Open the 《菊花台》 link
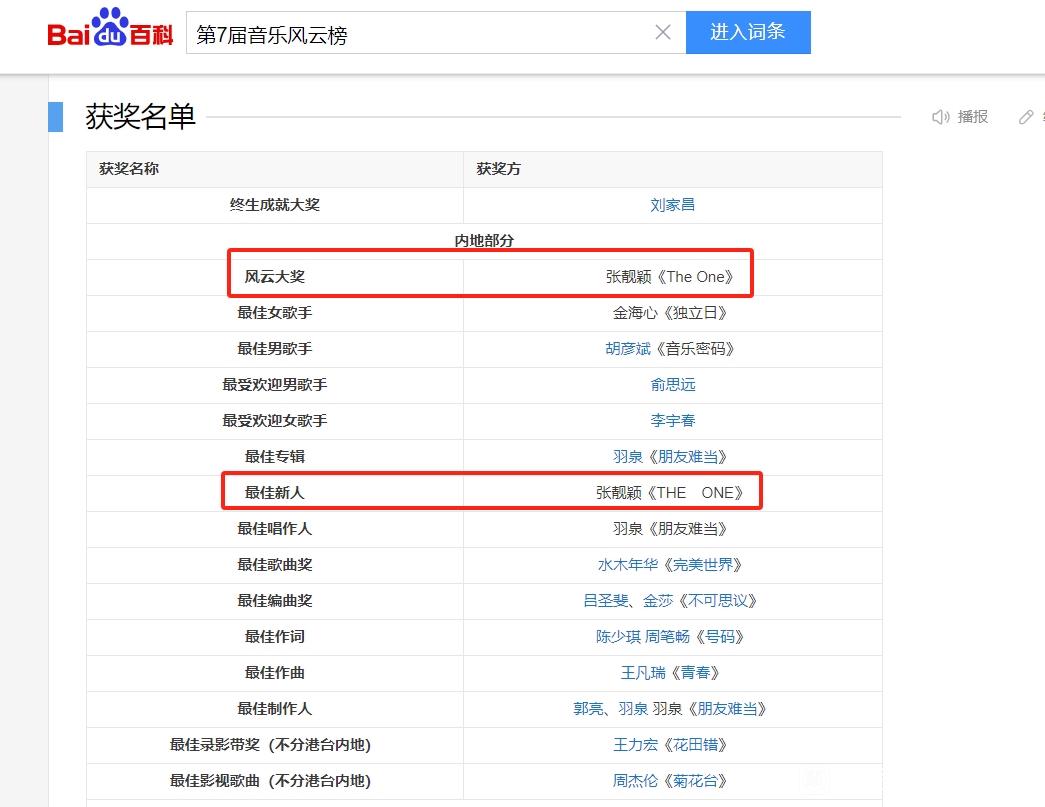This screenshot has width=1045, height=807. [x=694, y=780]
